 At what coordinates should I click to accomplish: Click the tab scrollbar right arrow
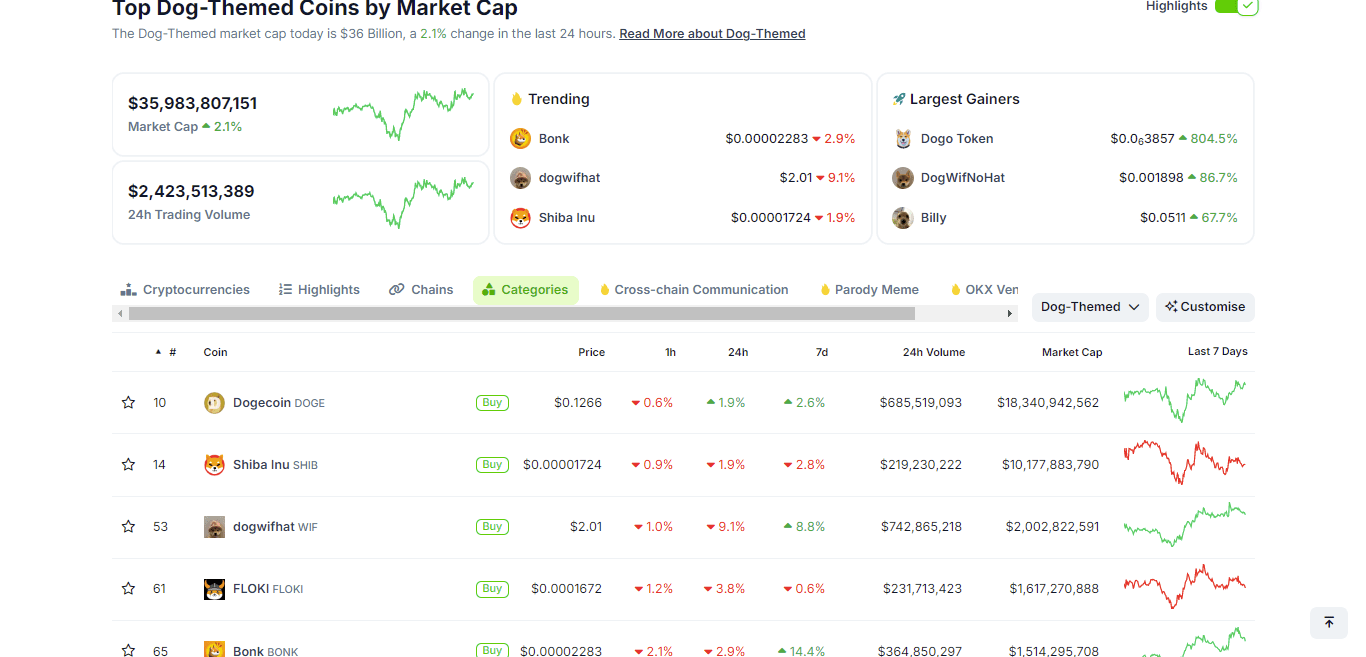click(x=1010, y=314)
